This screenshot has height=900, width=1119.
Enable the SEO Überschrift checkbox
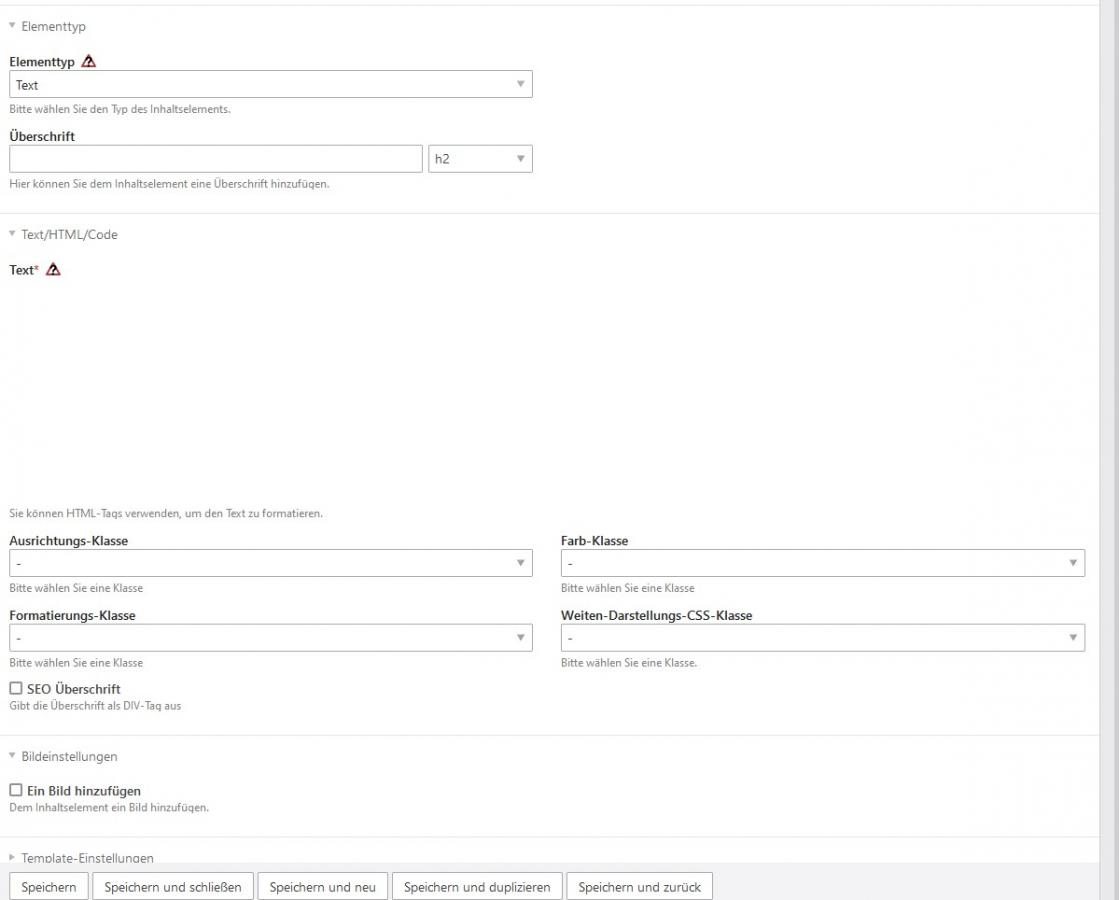(x=16, y=689)
